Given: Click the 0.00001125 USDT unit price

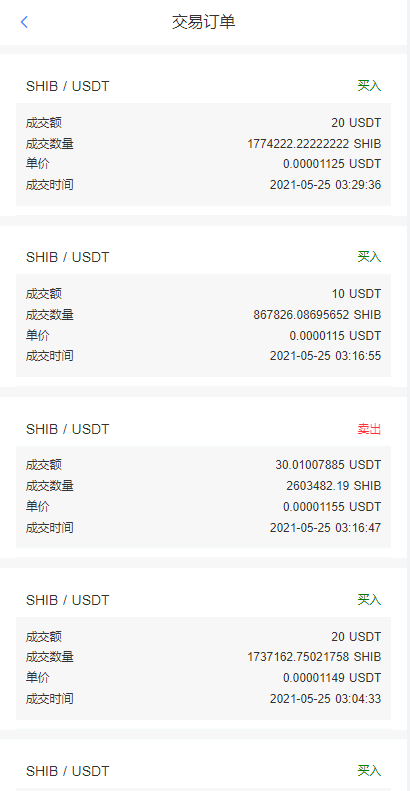Looking at the screenshot, I should pyautogui.click(x=332, y=164).
